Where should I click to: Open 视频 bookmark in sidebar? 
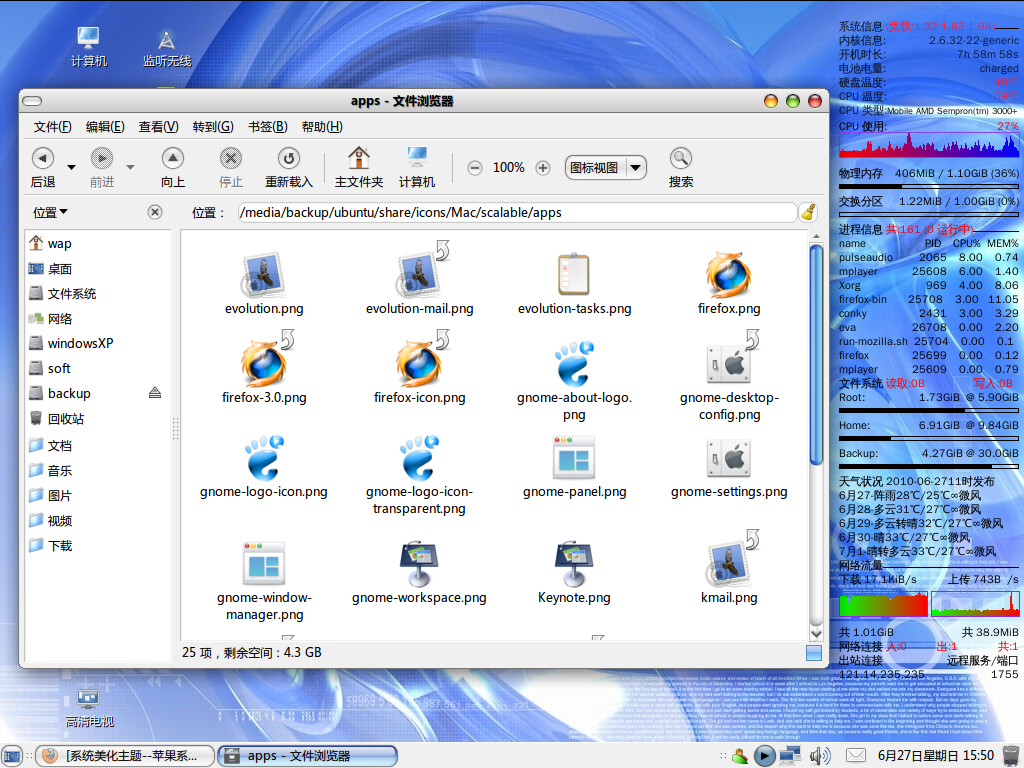(97, 520)
